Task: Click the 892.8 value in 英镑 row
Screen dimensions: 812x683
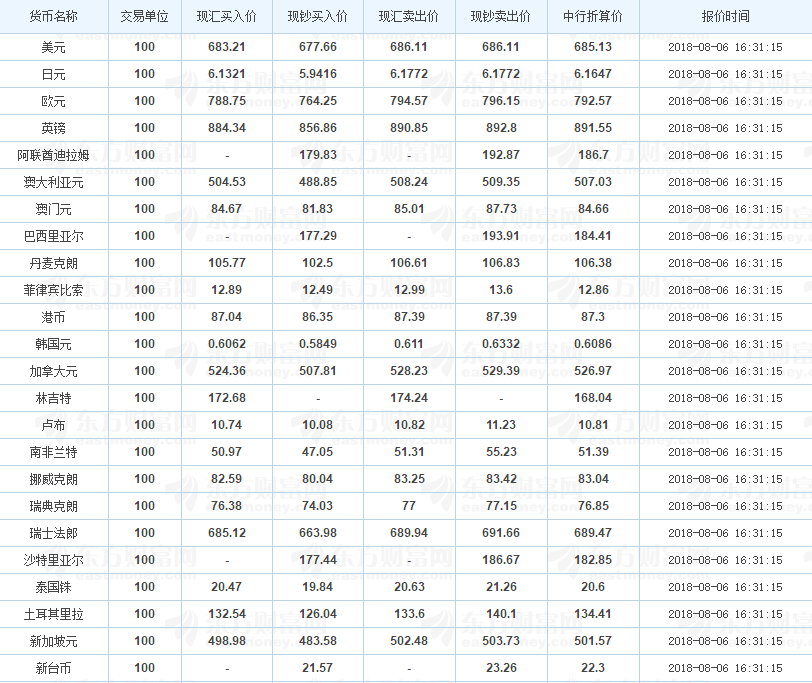Action: click(x=501, y=127)
